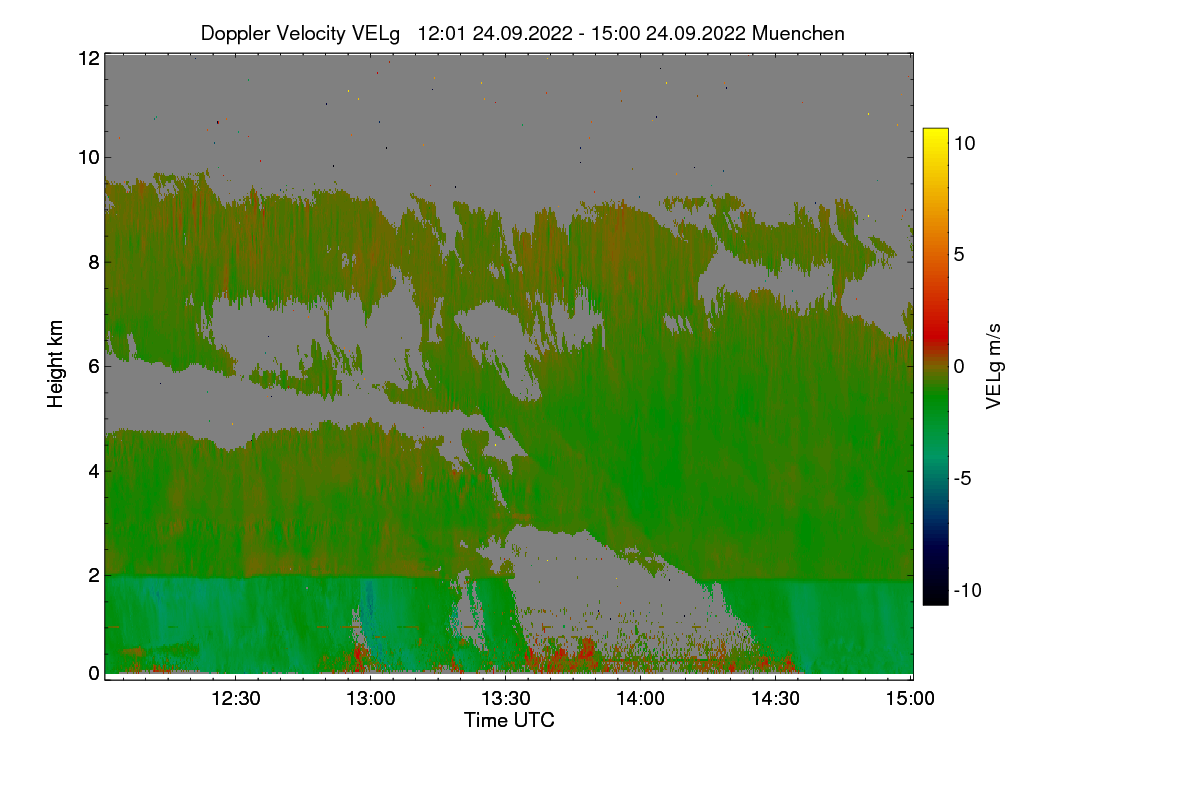
Task: Click the '12:30' time tick label
Action: [236, 699]
